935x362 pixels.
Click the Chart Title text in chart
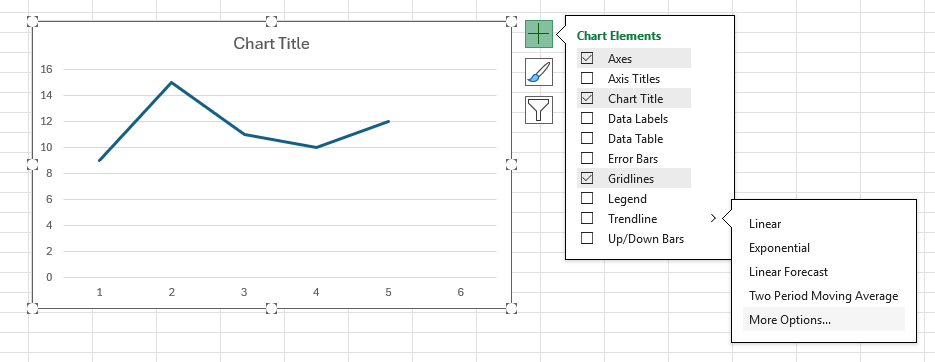(271, 44)
